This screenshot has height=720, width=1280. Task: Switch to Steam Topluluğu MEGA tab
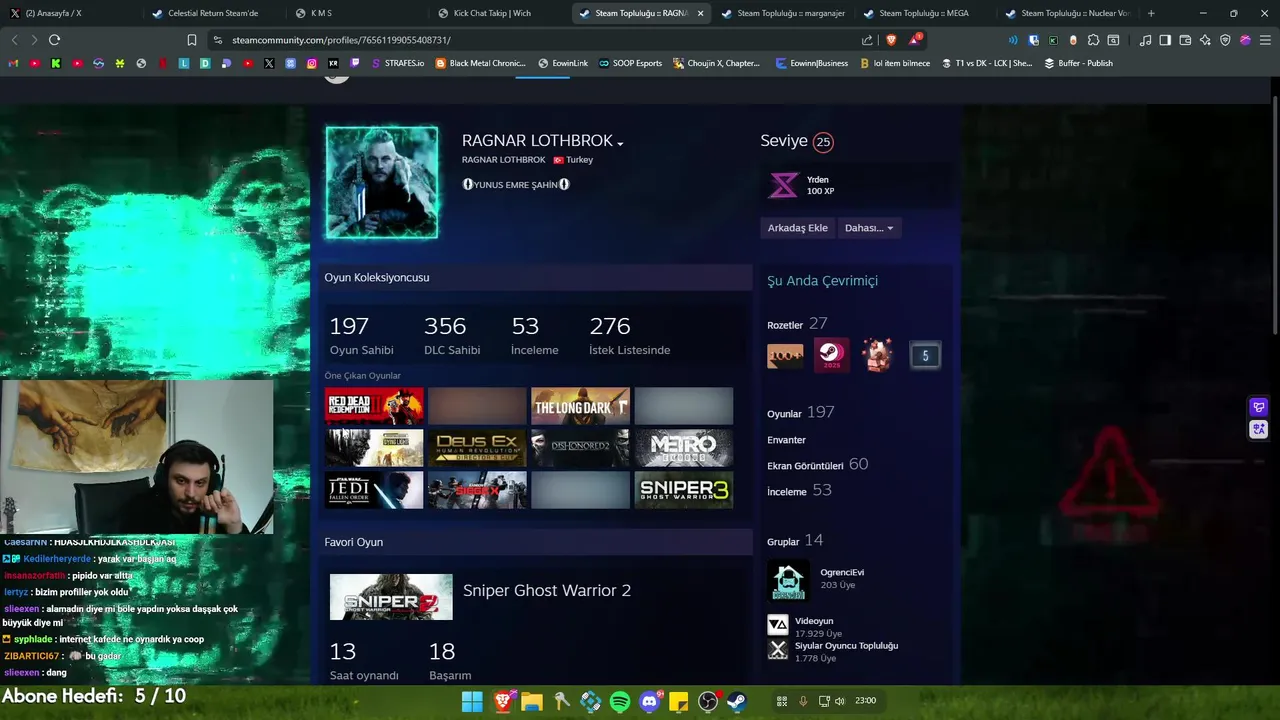coord(926,13)
